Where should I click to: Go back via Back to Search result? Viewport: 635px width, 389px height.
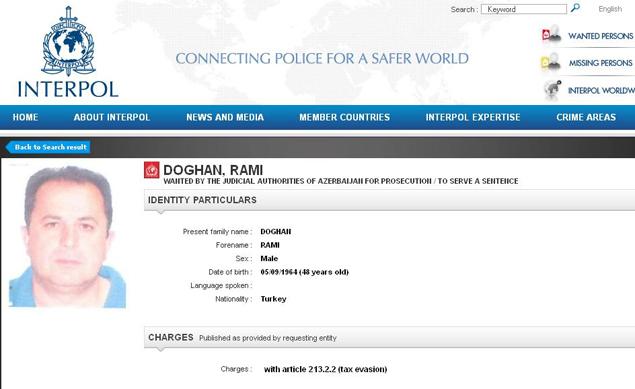48,147
